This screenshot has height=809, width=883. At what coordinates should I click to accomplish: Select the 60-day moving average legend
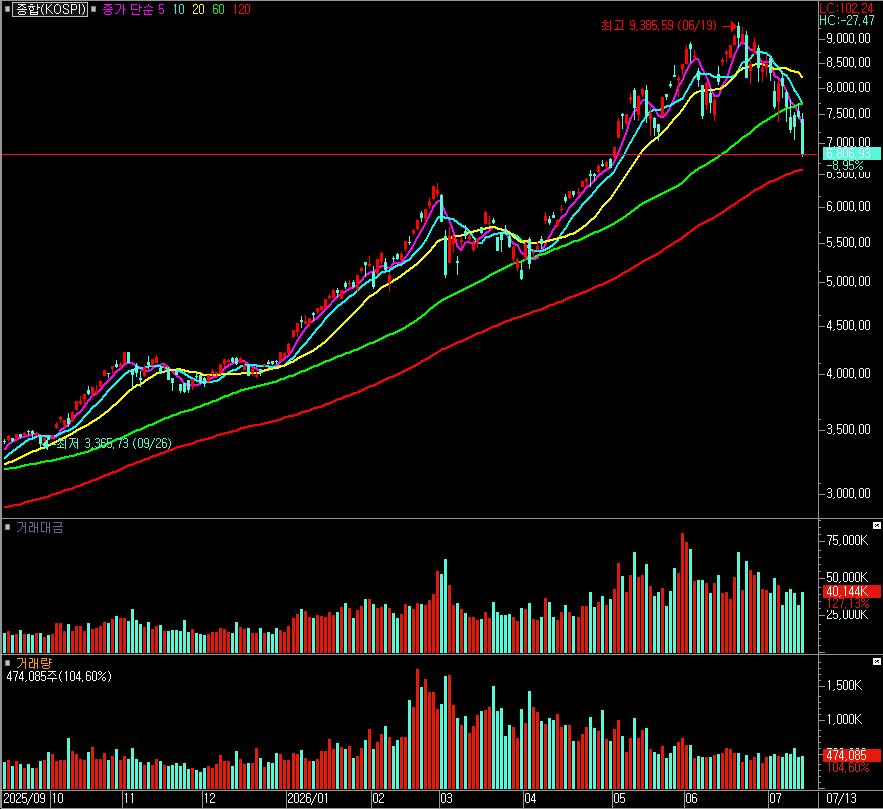[218, 10]
